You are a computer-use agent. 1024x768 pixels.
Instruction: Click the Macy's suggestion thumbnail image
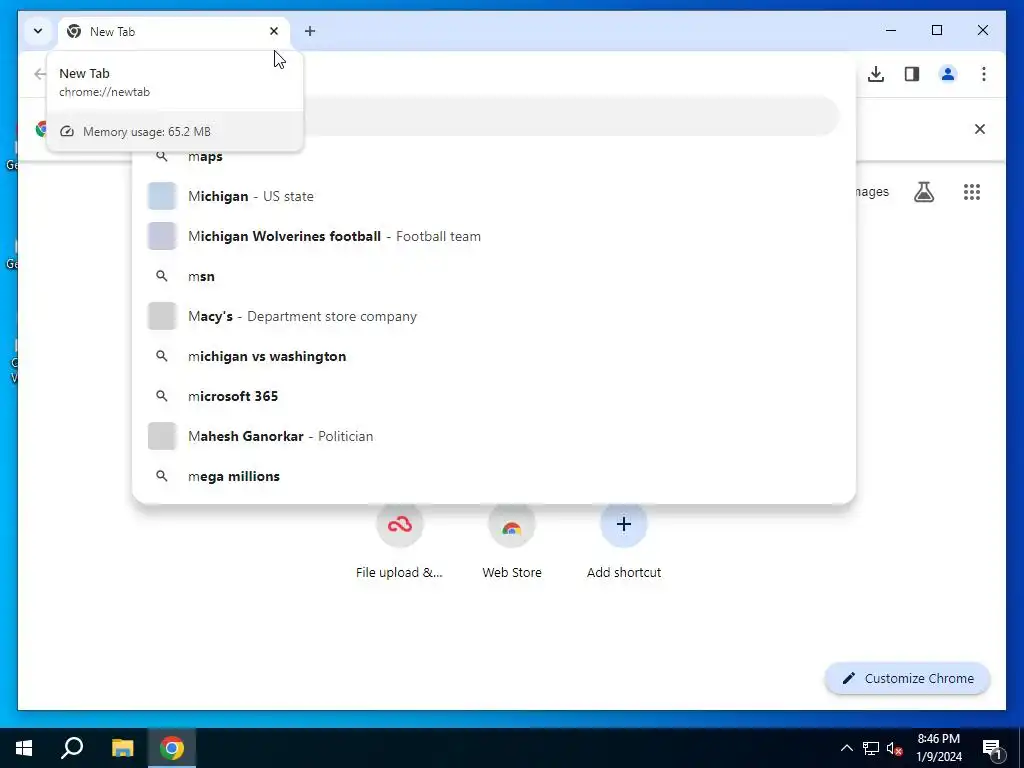click(x=162, y=316)
